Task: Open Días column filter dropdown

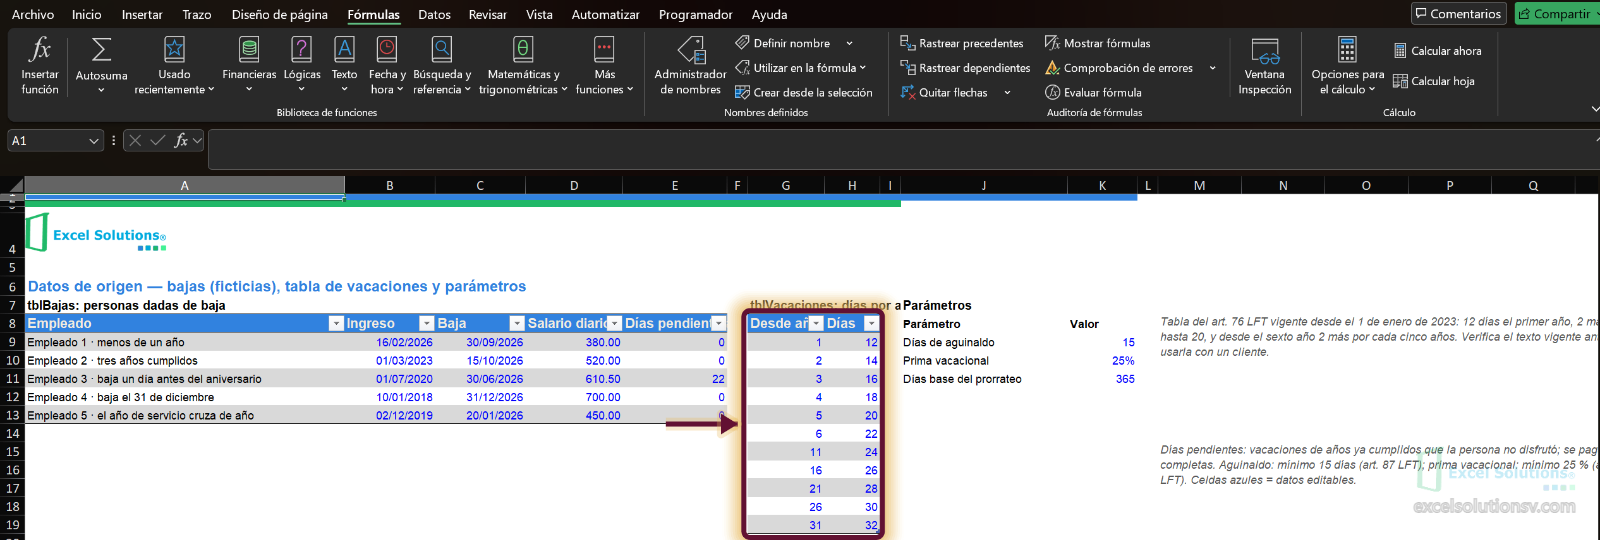Action: (x=871, y=323)
